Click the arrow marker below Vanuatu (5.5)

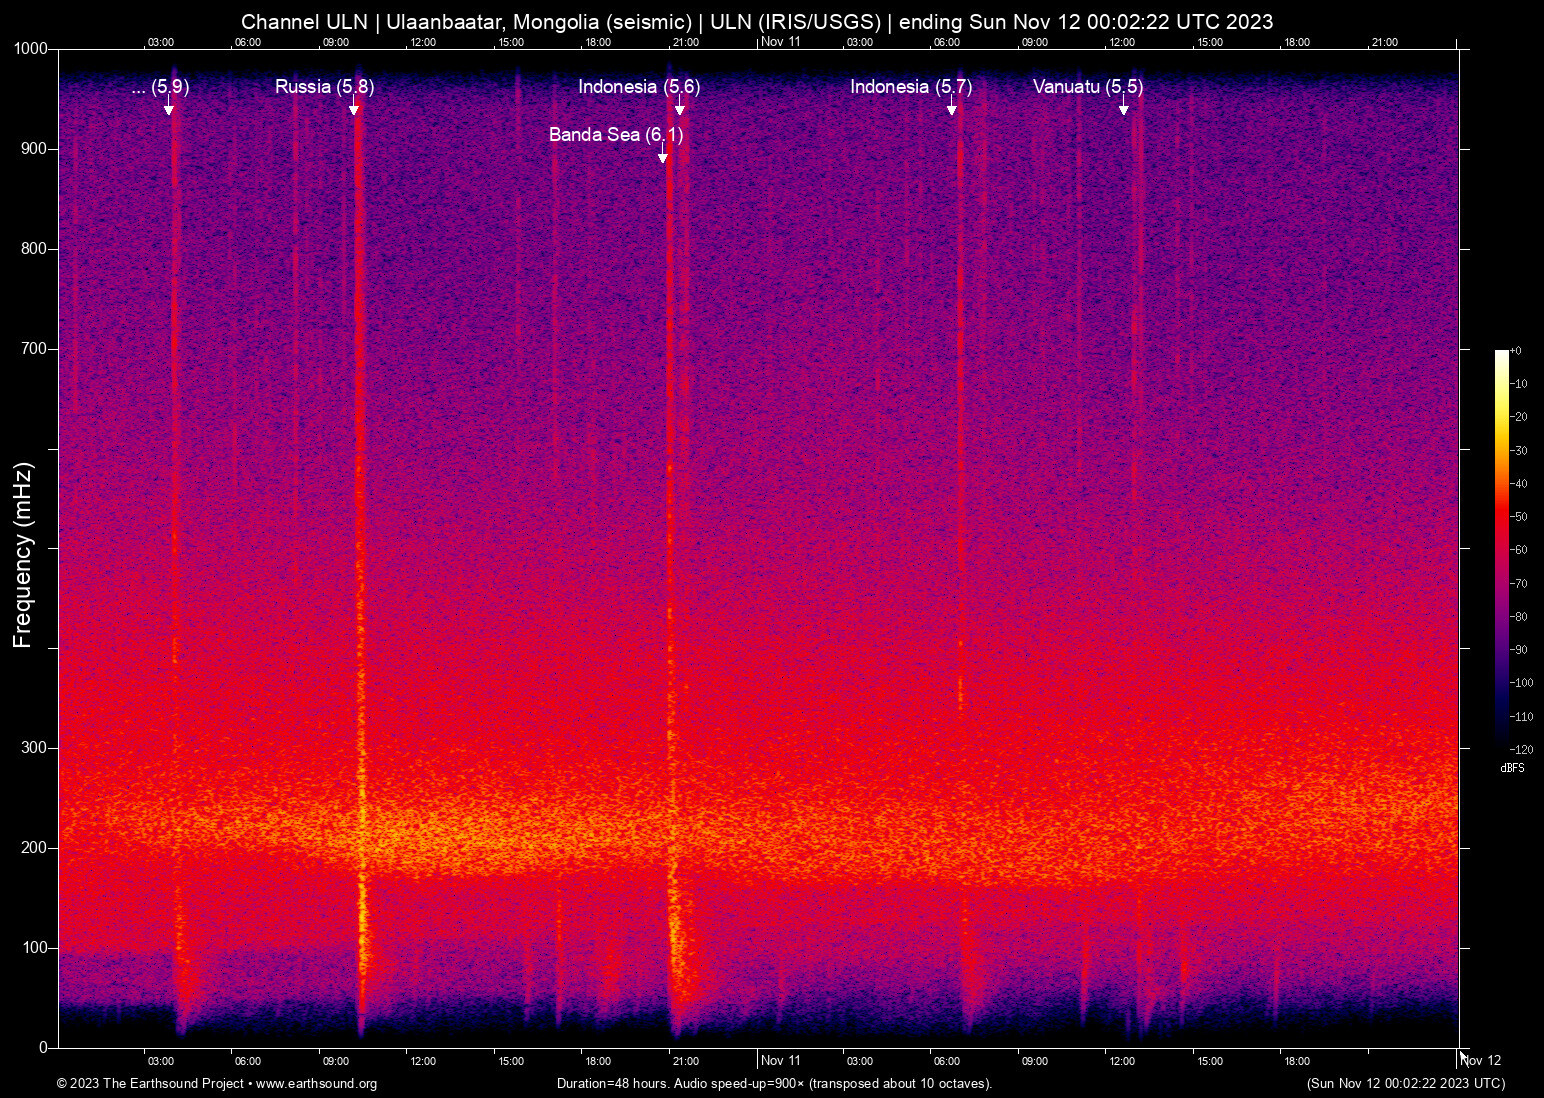[1124, 109]
